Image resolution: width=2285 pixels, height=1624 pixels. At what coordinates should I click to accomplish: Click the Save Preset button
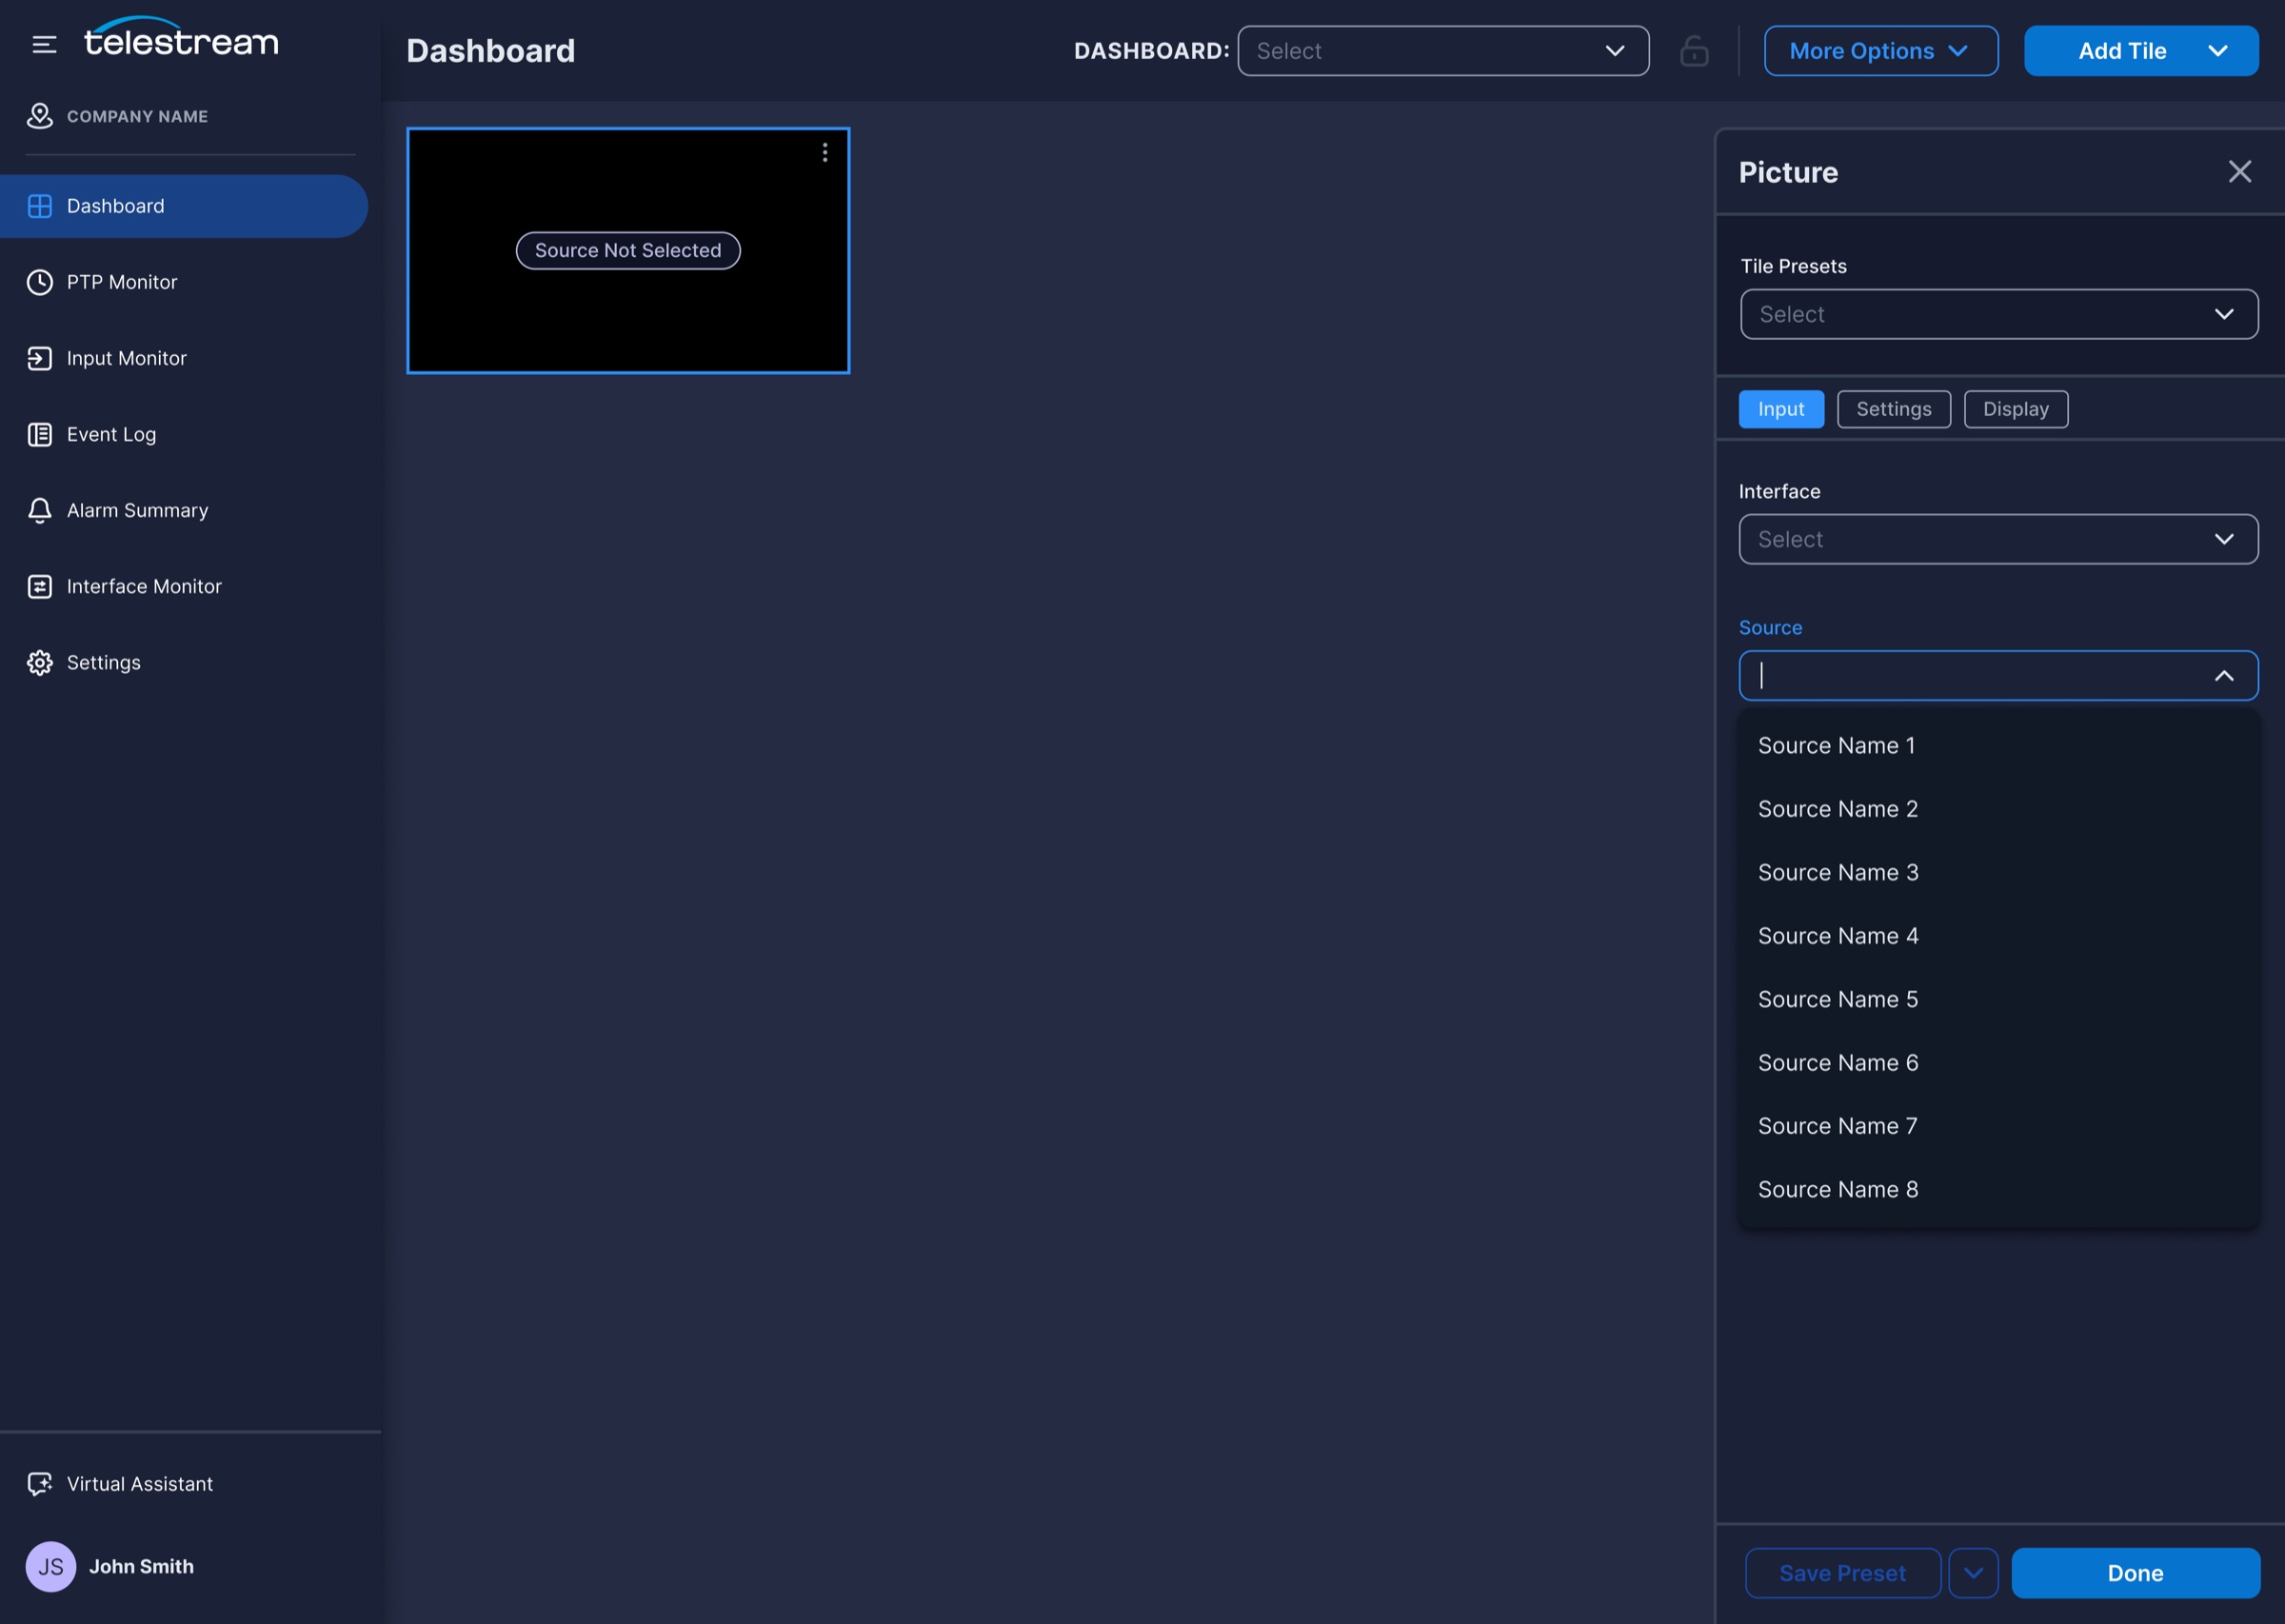[x=1842, y=1573]
